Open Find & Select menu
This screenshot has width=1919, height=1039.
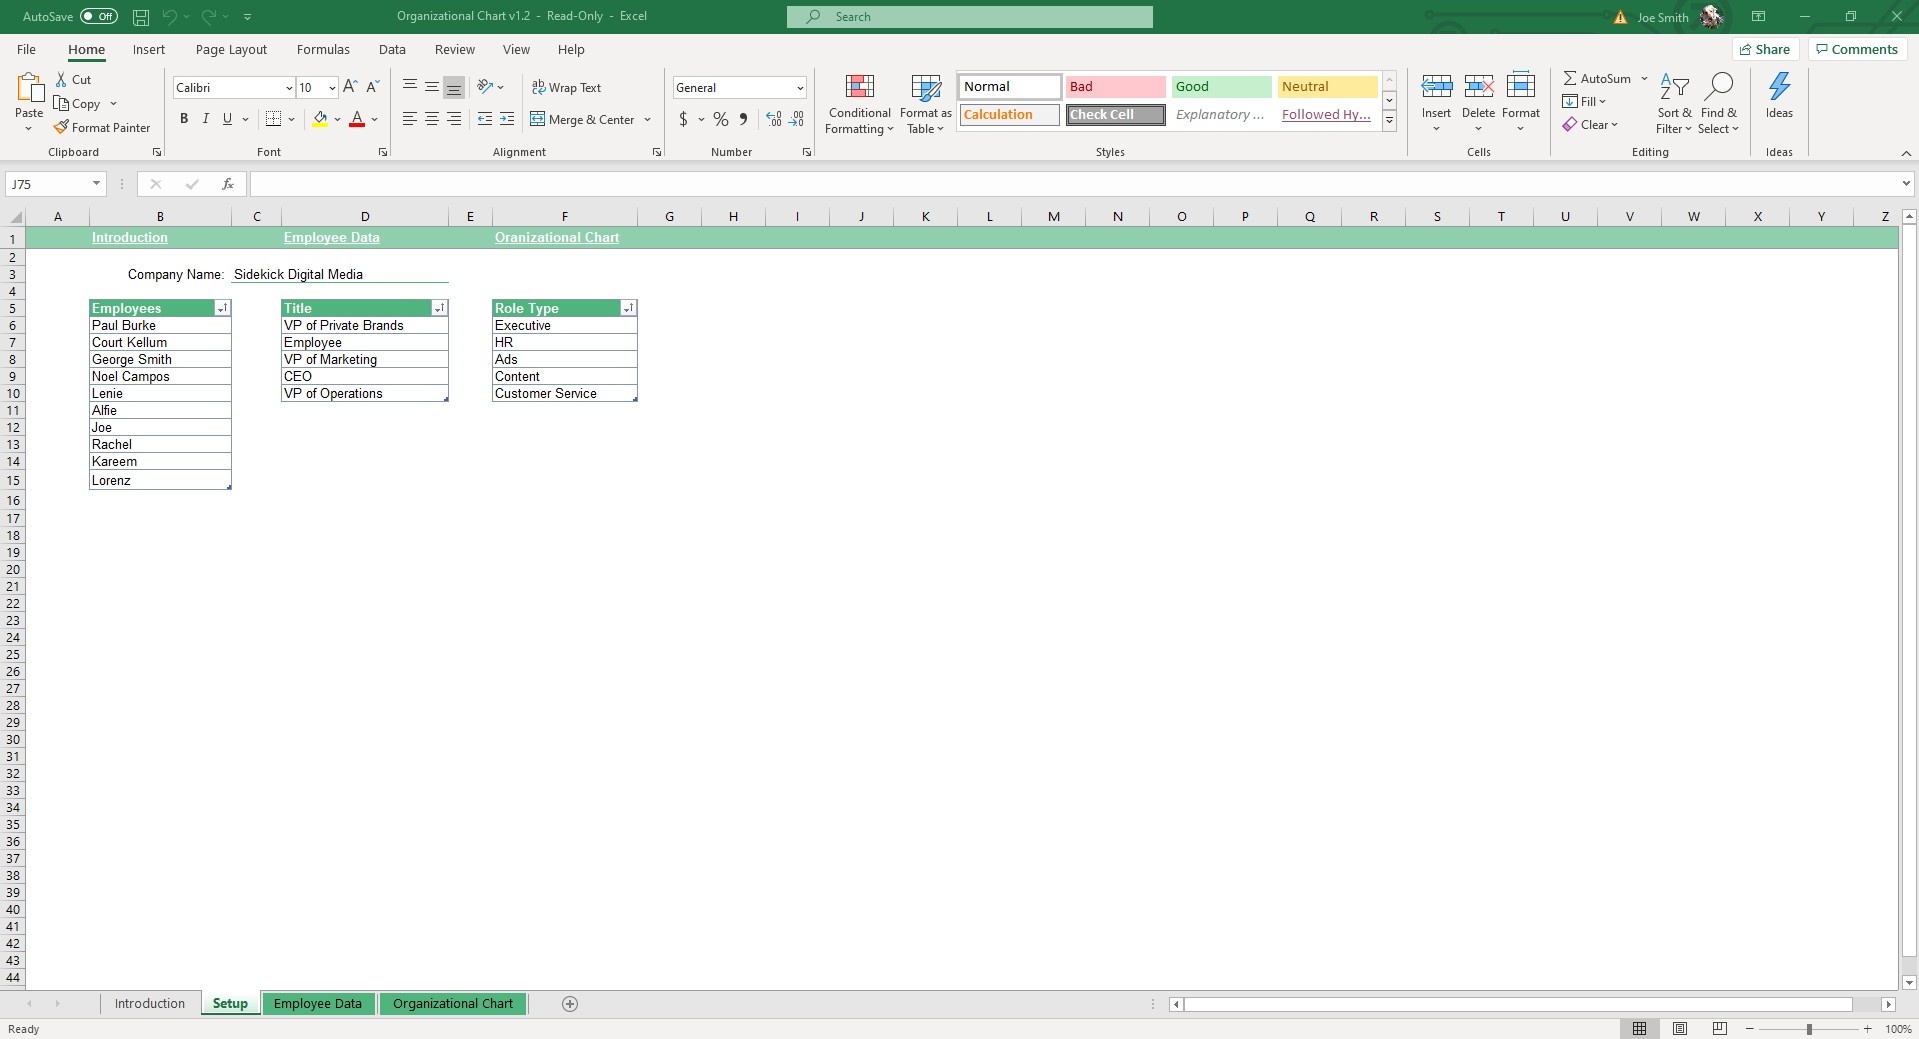(1718, 104)
